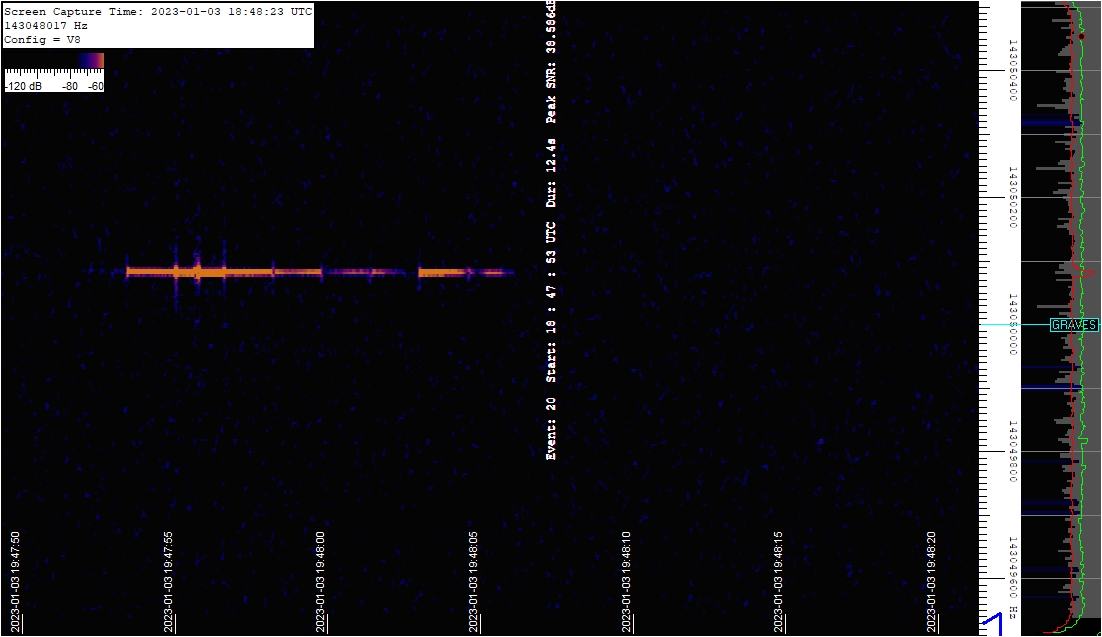Click the red signal spike beside echo frequency
This screenshot has width=1102, height=637.
(x=1086, y=273)
